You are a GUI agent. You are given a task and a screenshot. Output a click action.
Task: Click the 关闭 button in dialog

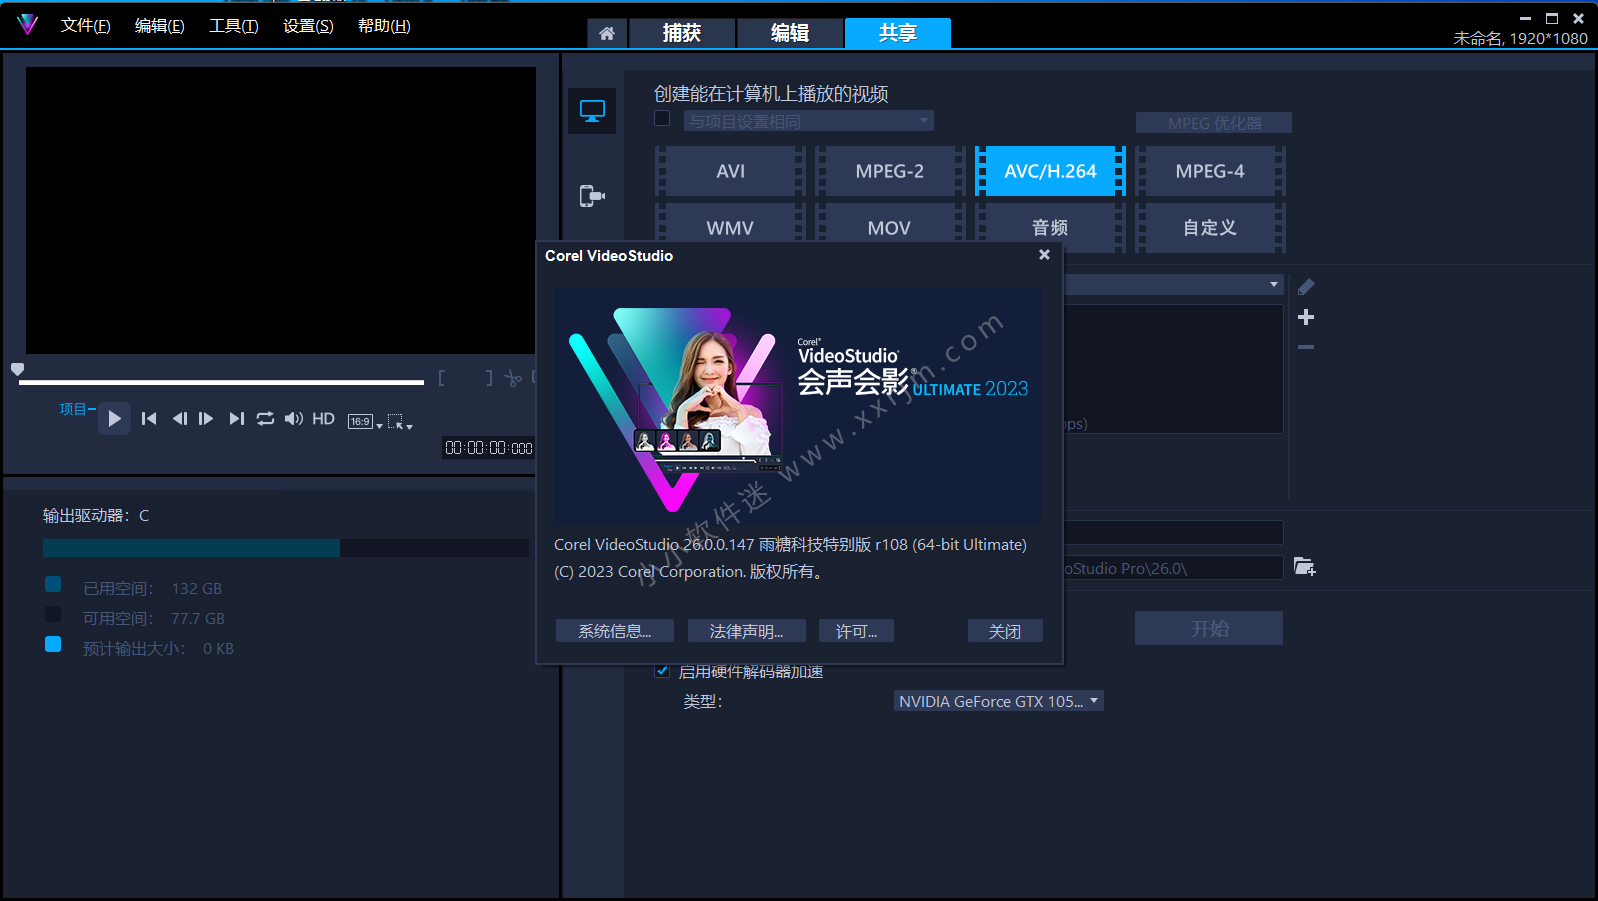tap(1005, 631)
